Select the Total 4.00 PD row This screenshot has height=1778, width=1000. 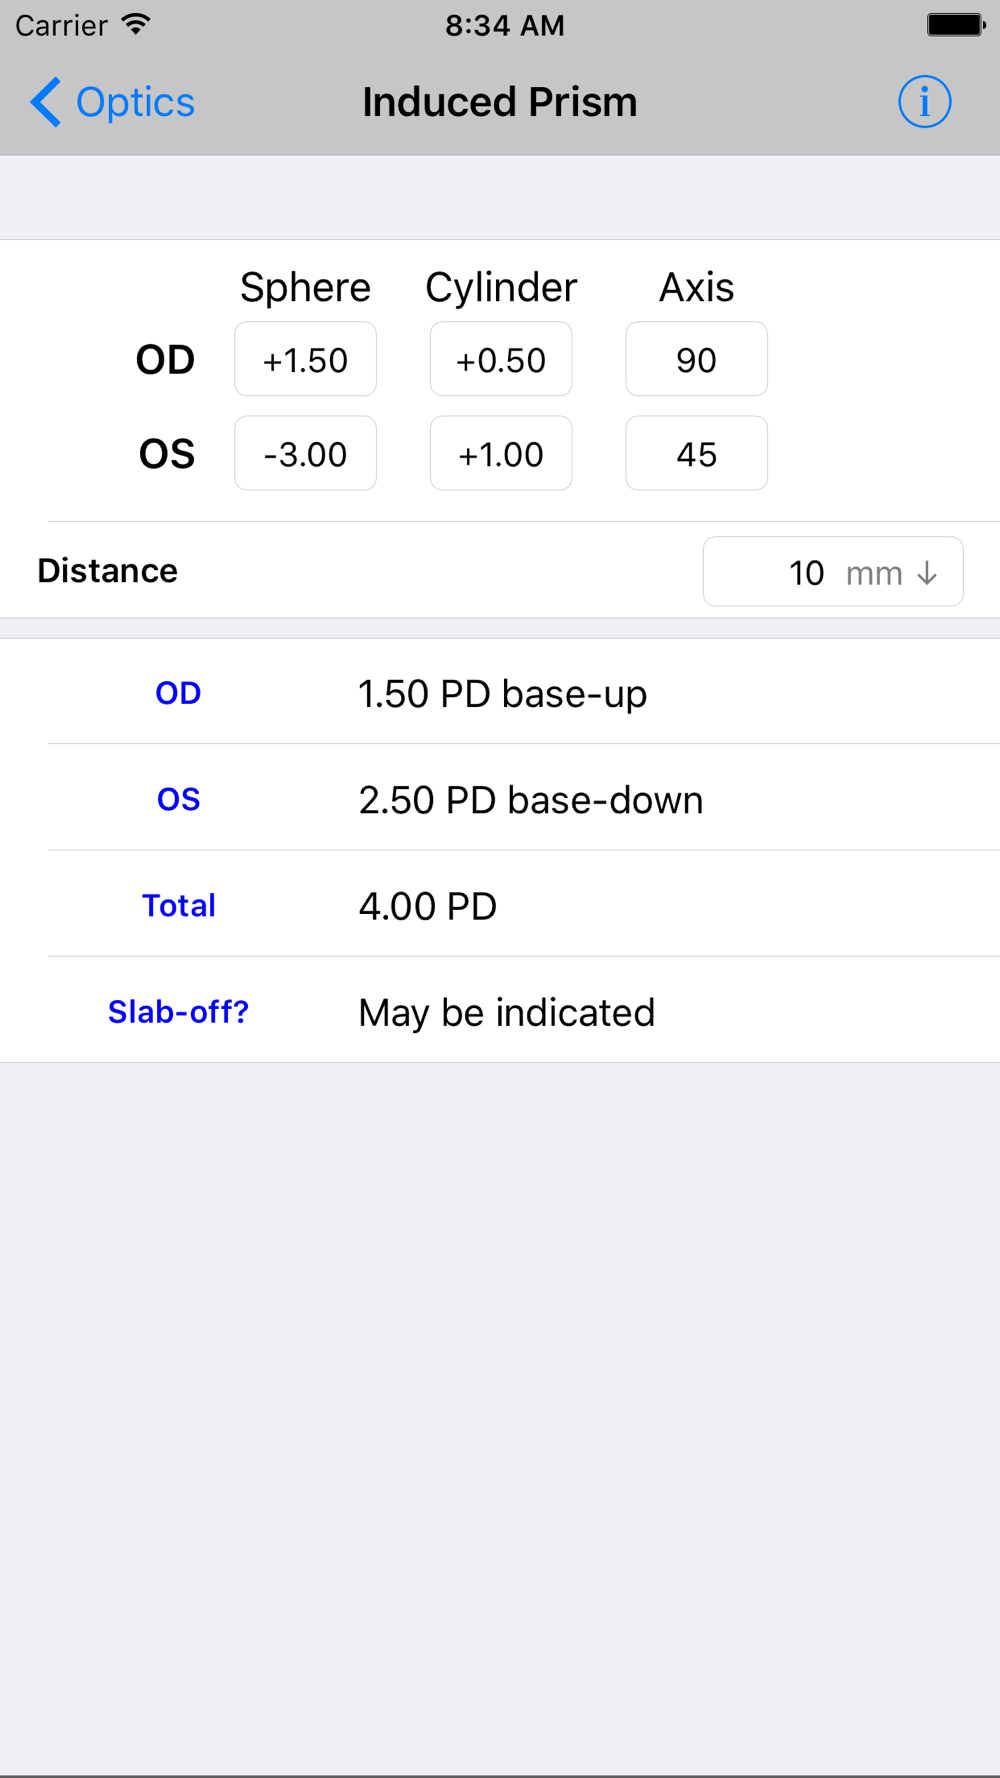[500, 904]
